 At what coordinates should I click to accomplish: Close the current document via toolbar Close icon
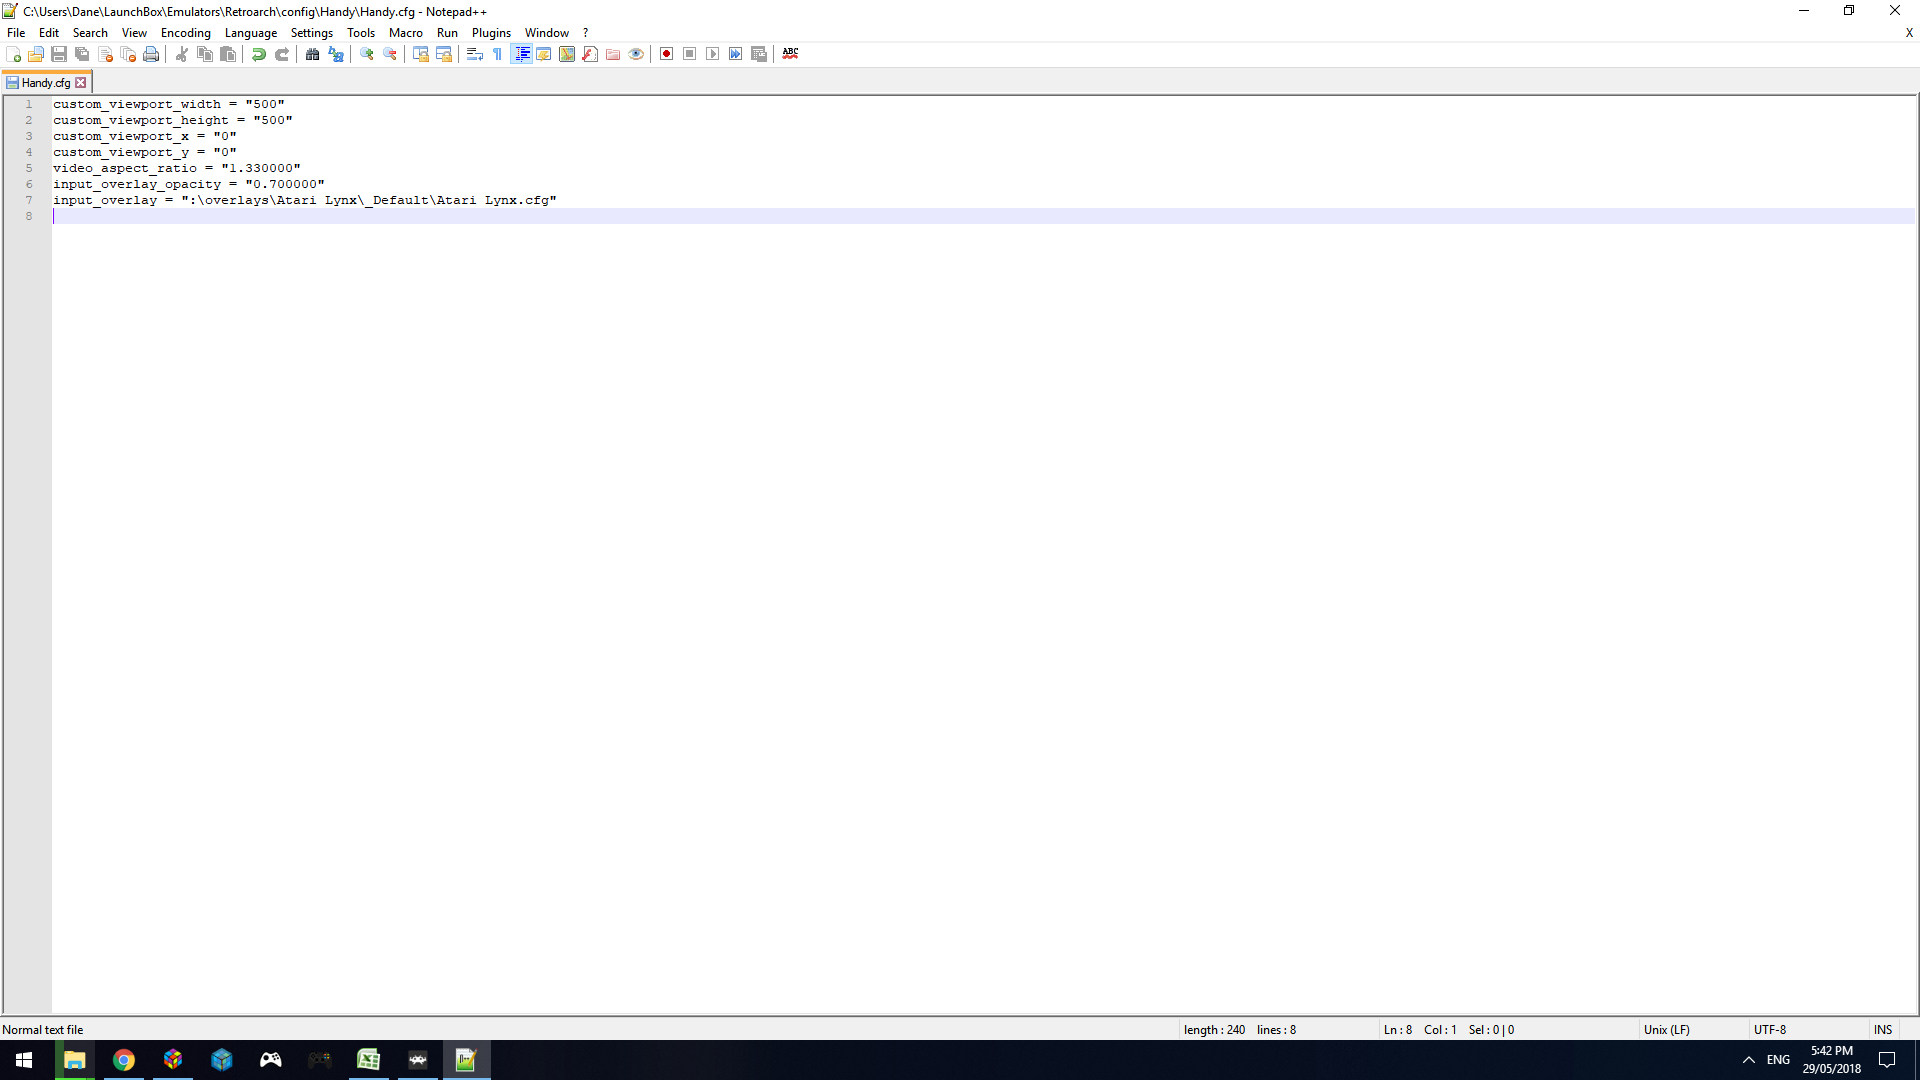click(105, 54)
